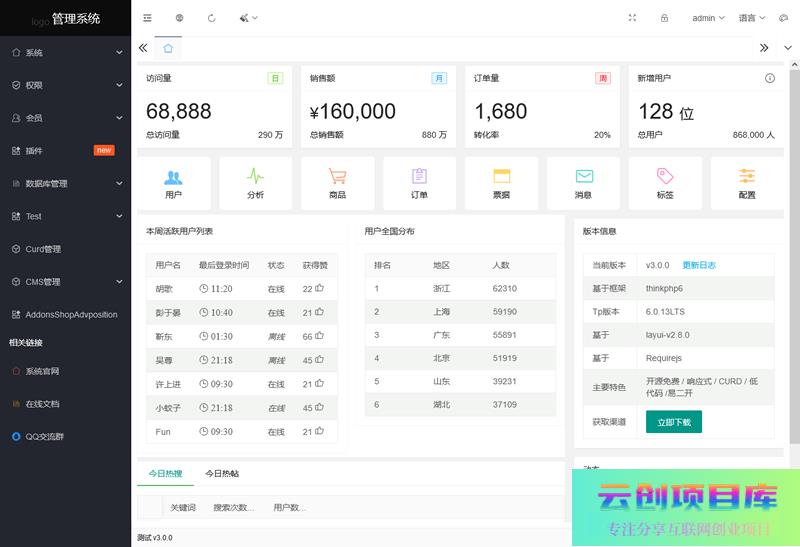This screenshot has height=547, width=800.
Task: Toggle the sidebar collapse menu icon
Action: tap(148, 18)
